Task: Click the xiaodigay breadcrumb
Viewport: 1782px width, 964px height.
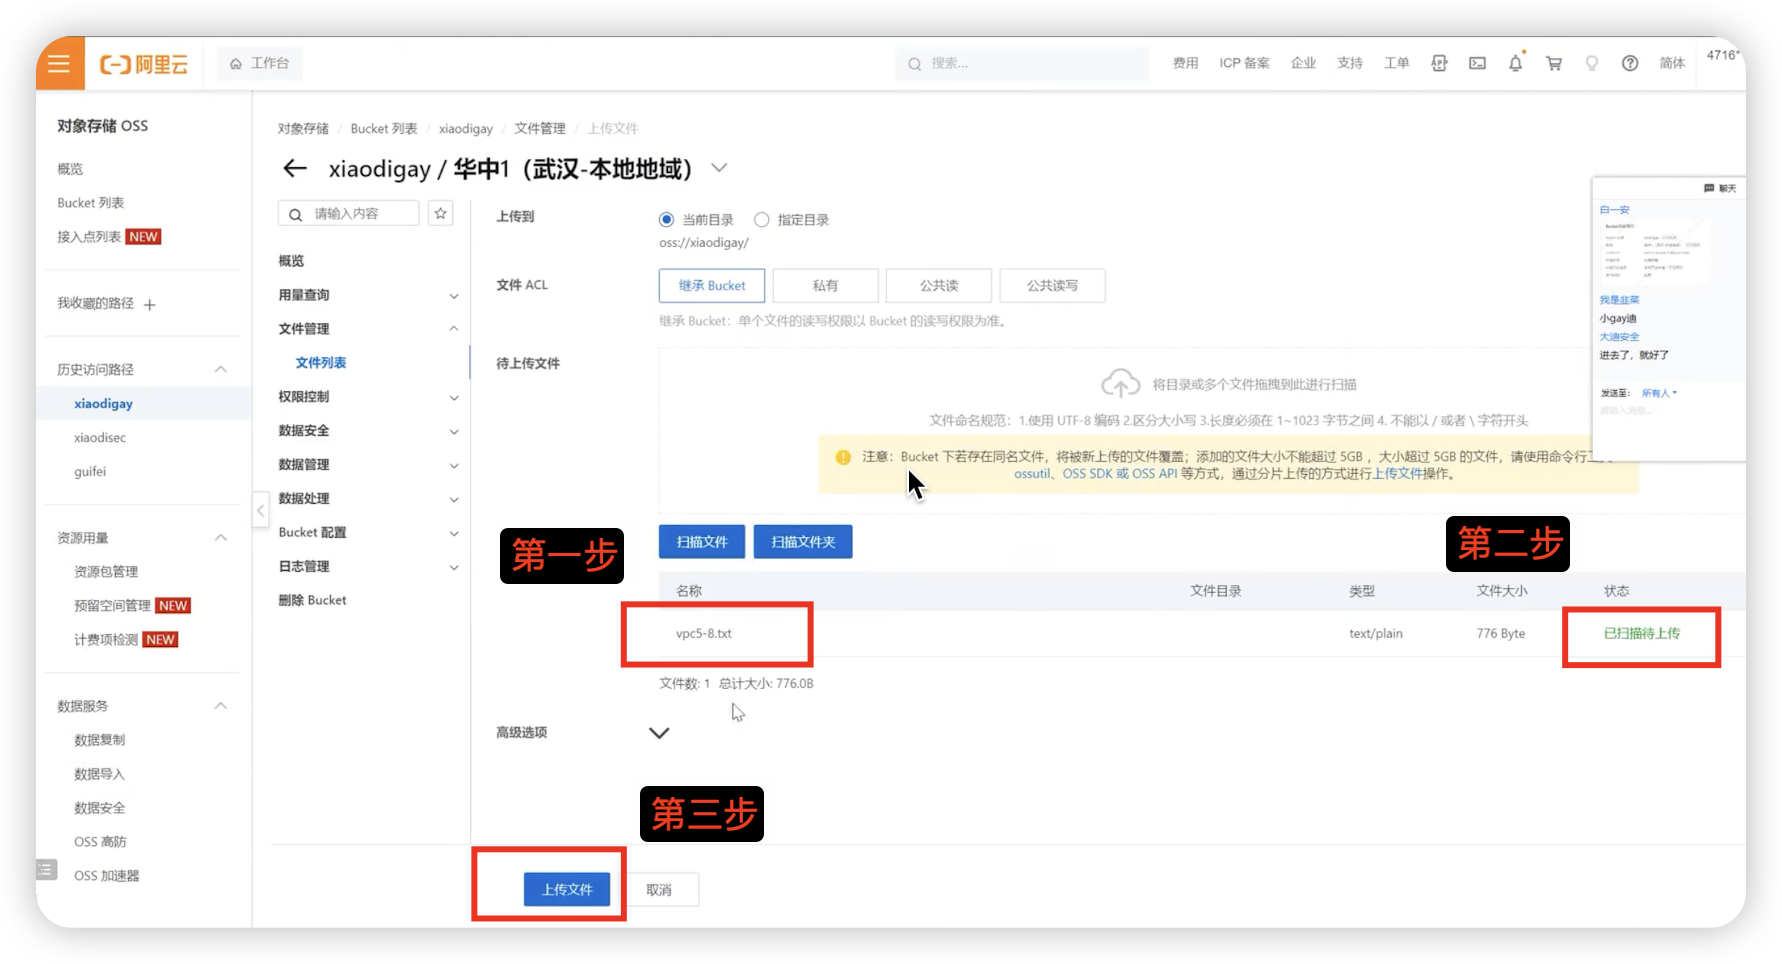Action: click(466, 128)
